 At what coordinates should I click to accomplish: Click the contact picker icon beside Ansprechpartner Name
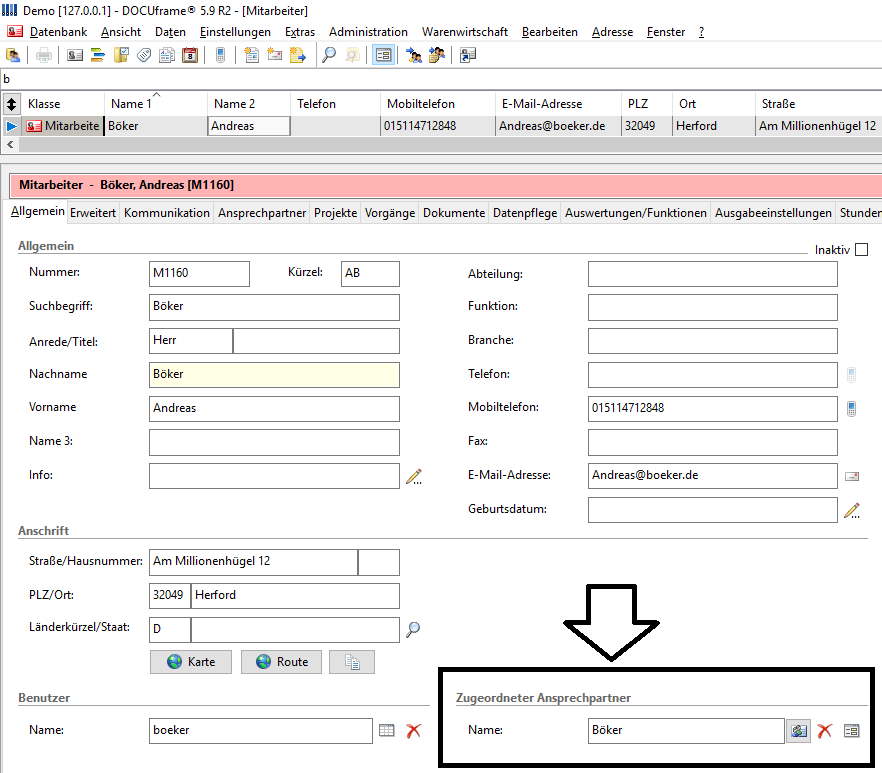pyautogui.click(x=798, y=731)
